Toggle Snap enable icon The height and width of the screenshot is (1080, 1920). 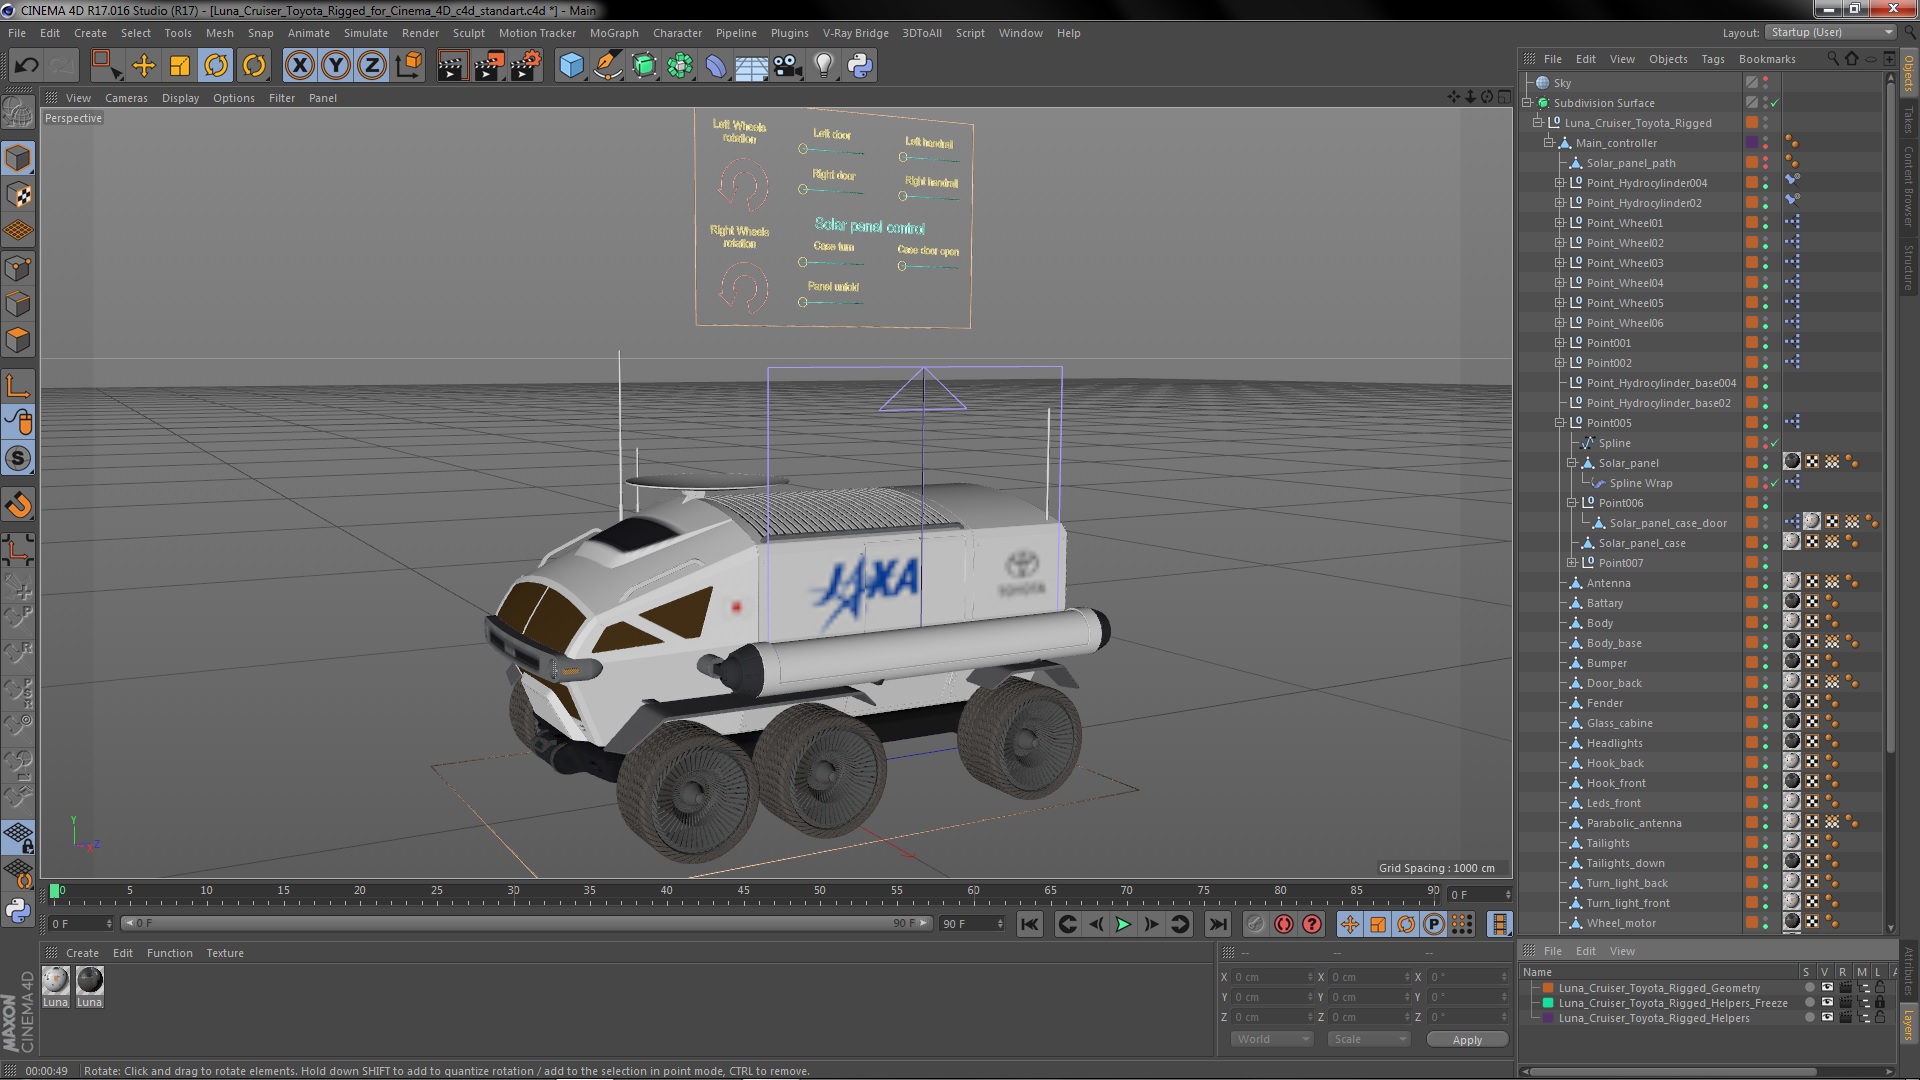click(18, 459)
